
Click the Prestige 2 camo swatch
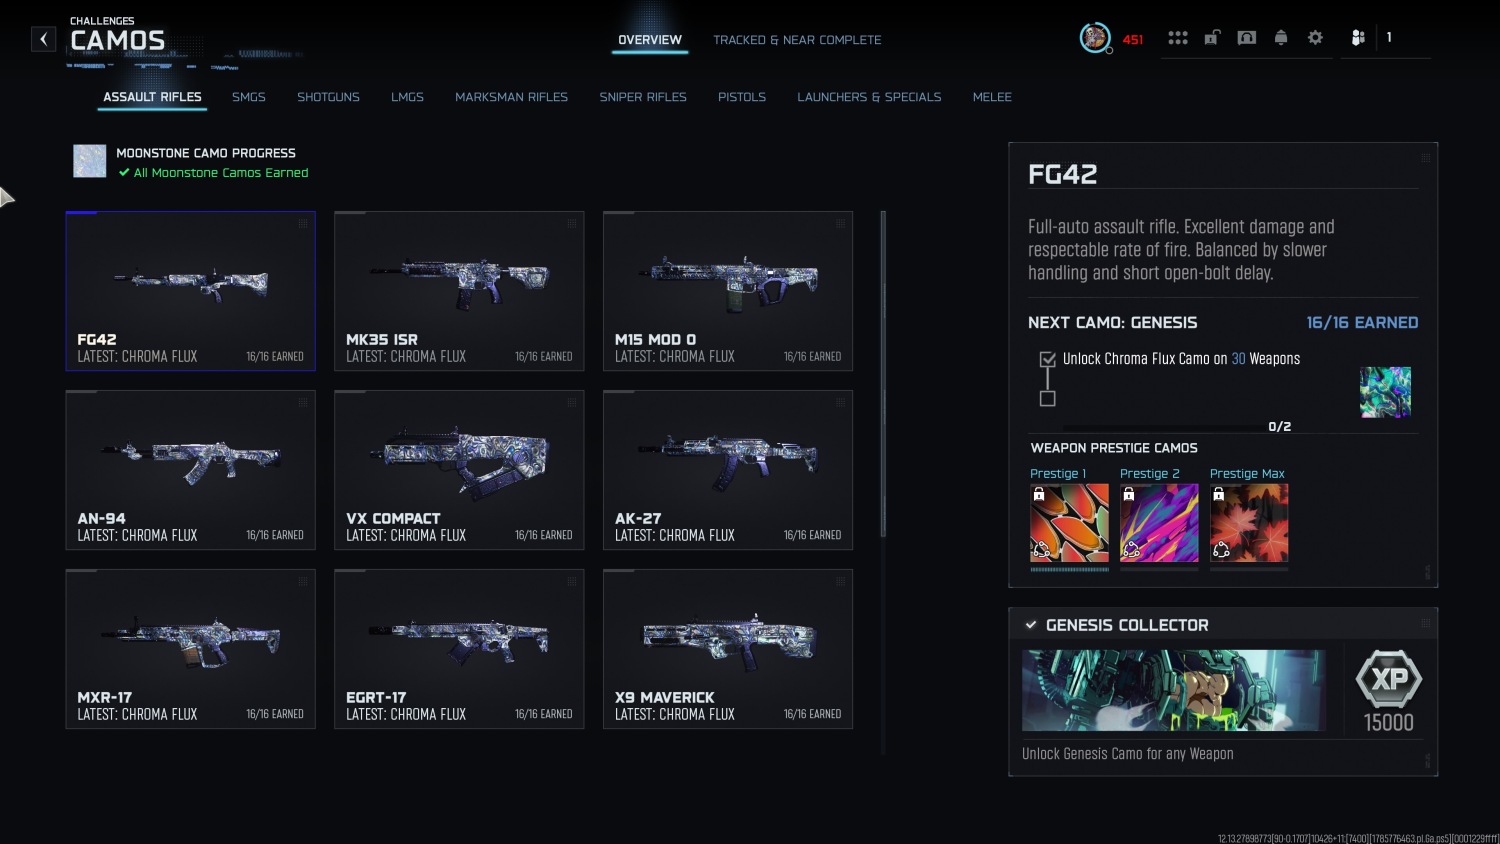pyautogui.click(x=1159, y=523)
